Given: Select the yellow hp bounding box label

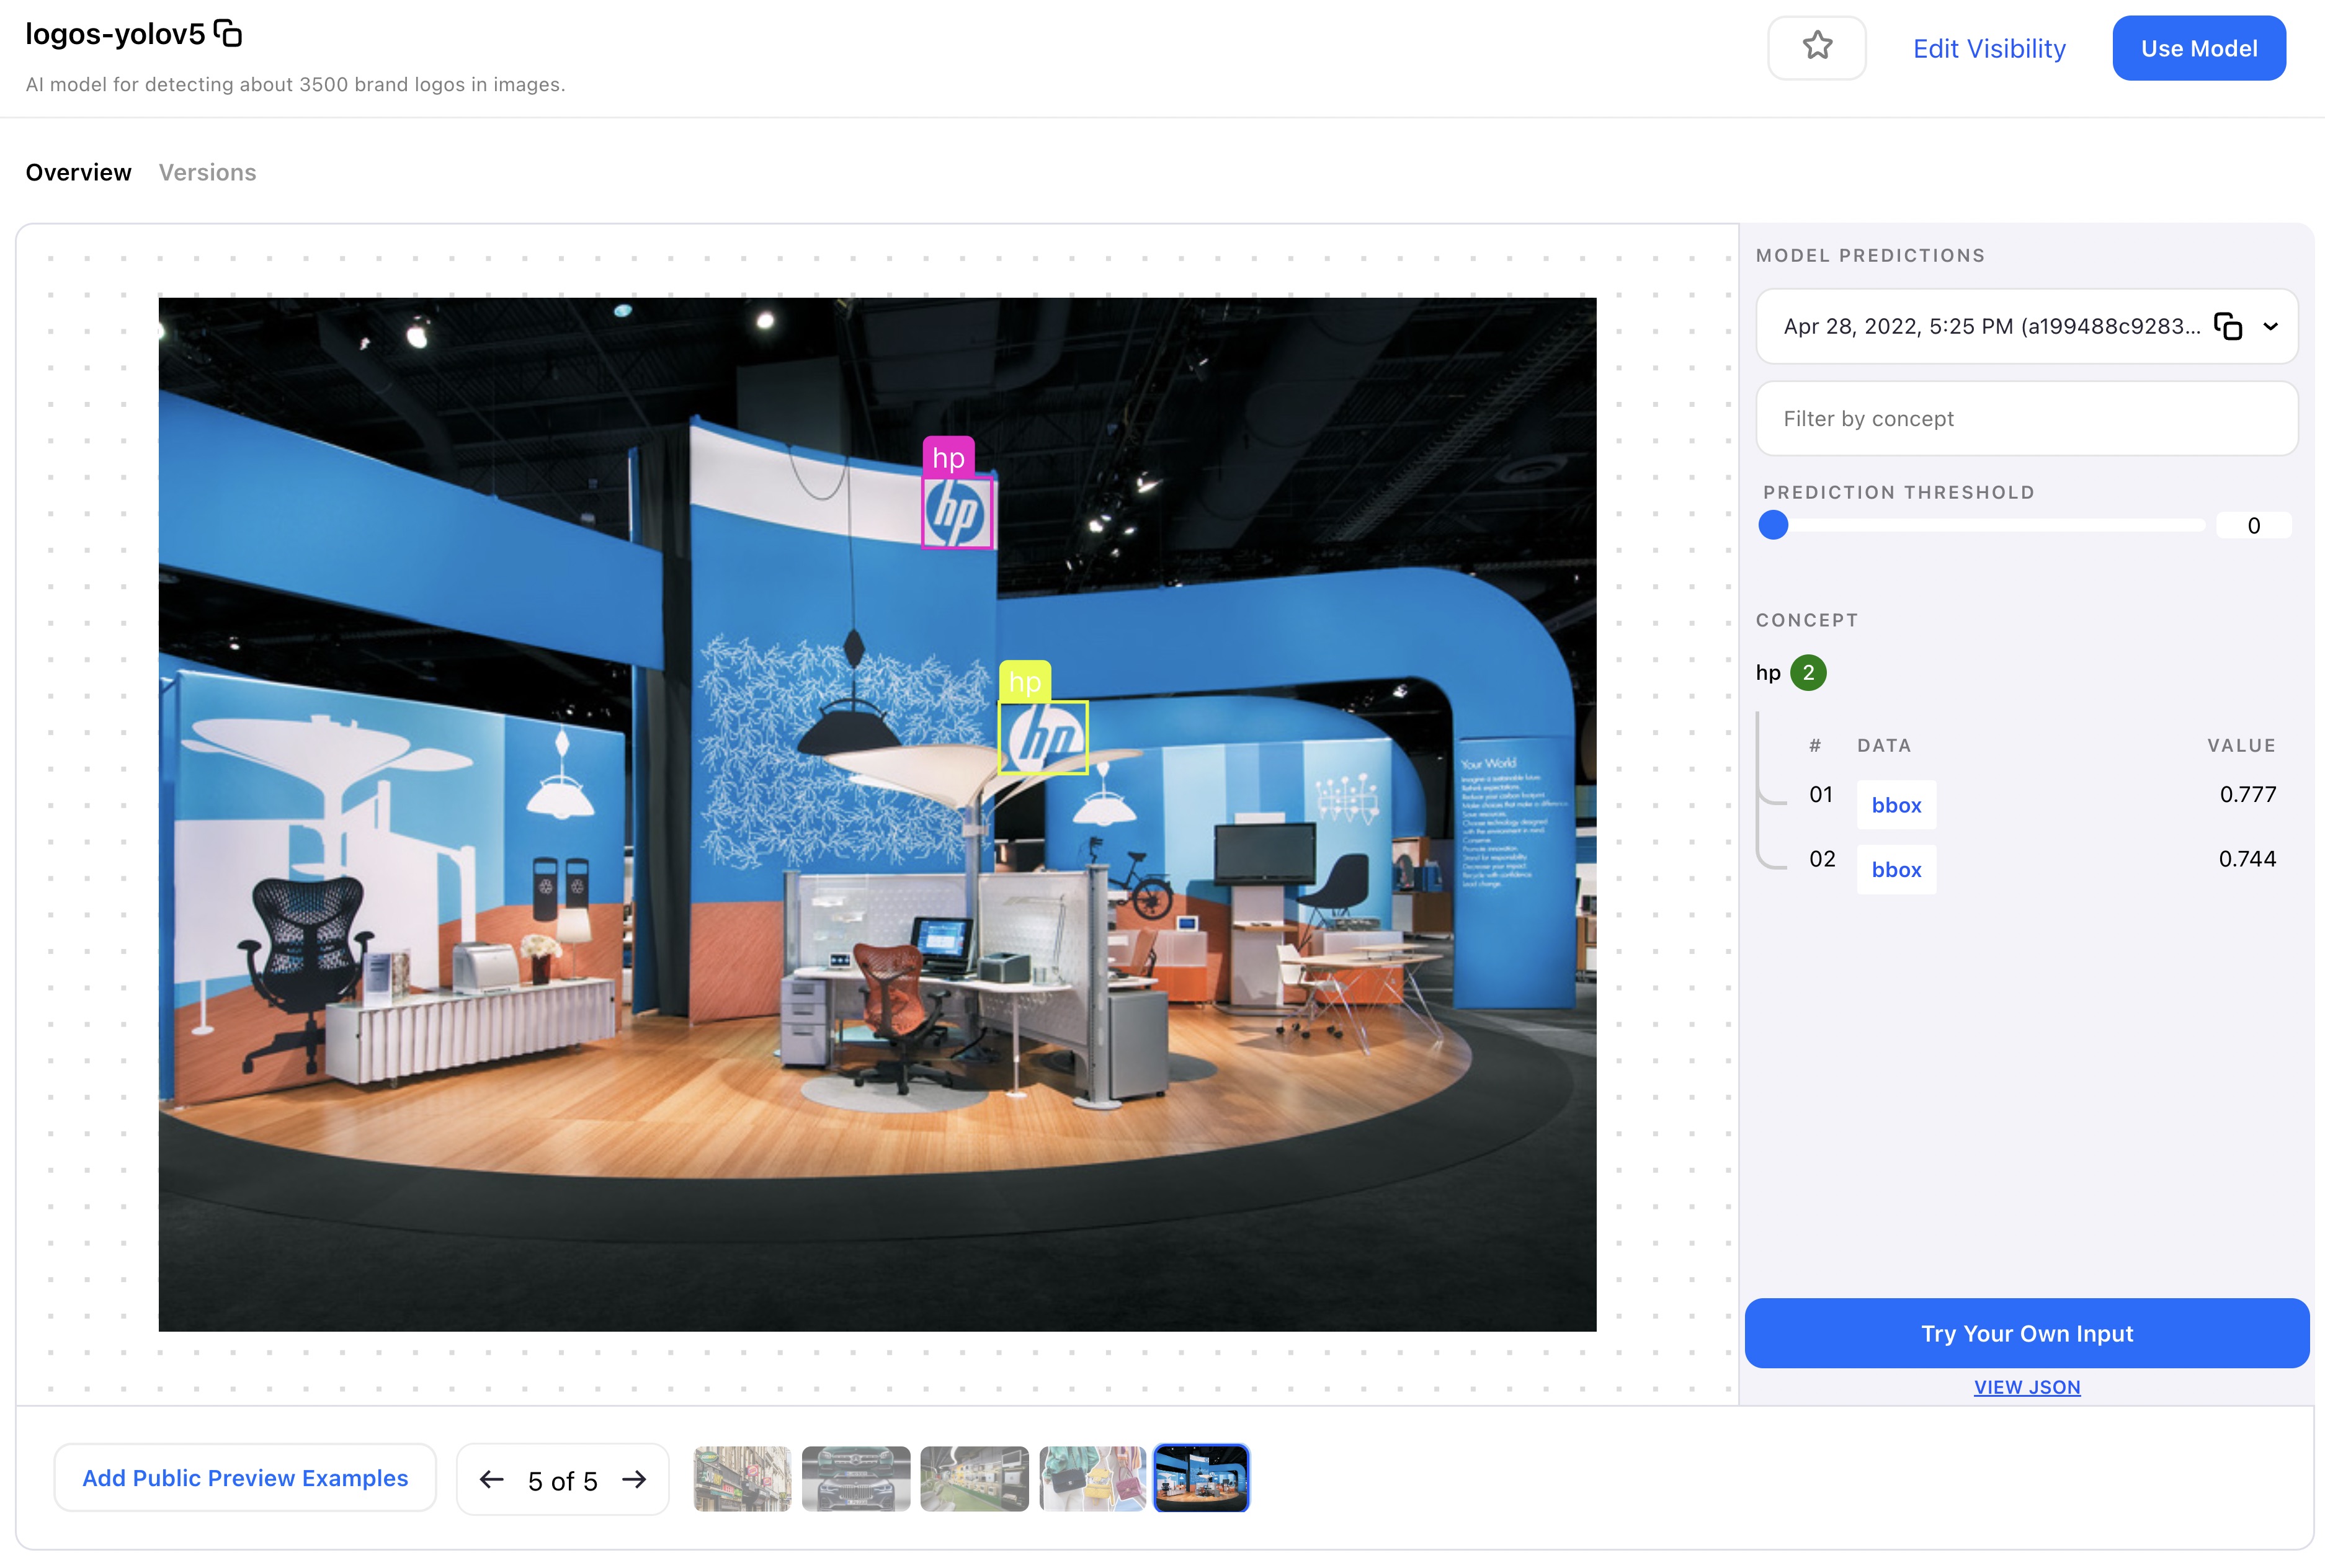Looking at the screenshot, I should click(1024, 682).
